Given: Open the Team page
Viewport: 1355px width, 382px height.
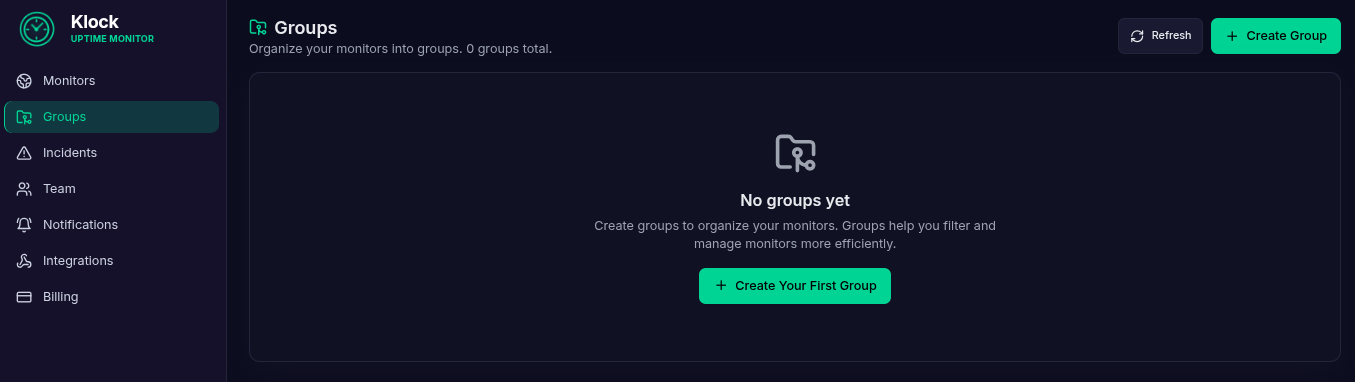Looking at the screenshot, I should tap(111, 189).
